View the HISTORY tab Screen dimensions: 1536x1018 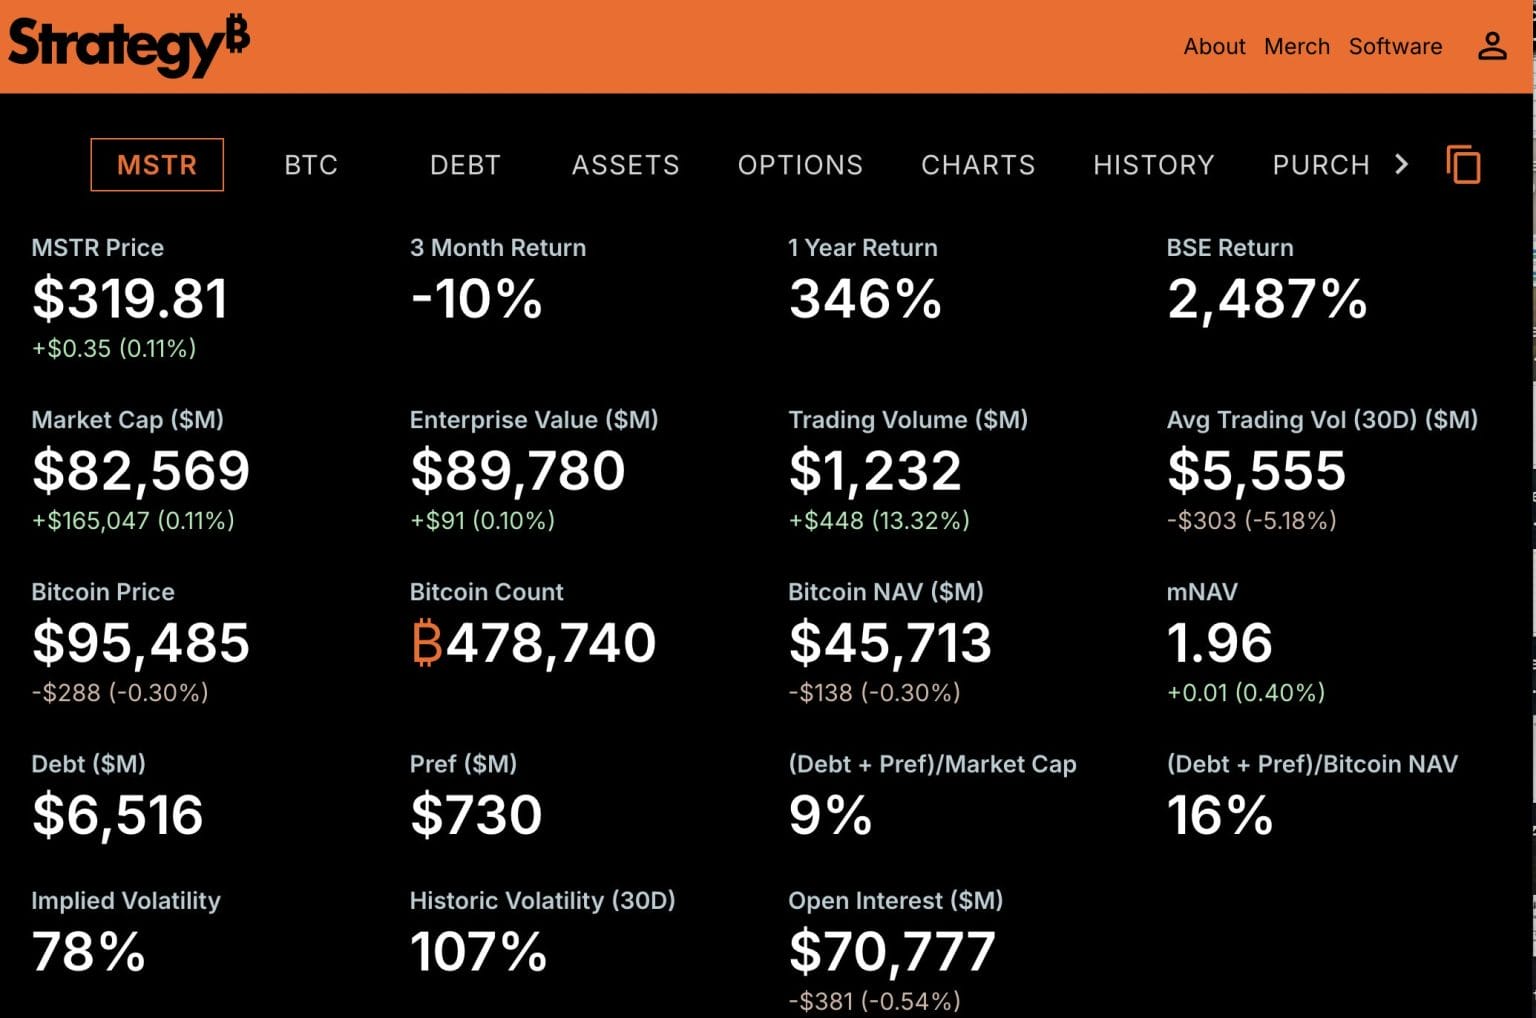point(1153,165)
